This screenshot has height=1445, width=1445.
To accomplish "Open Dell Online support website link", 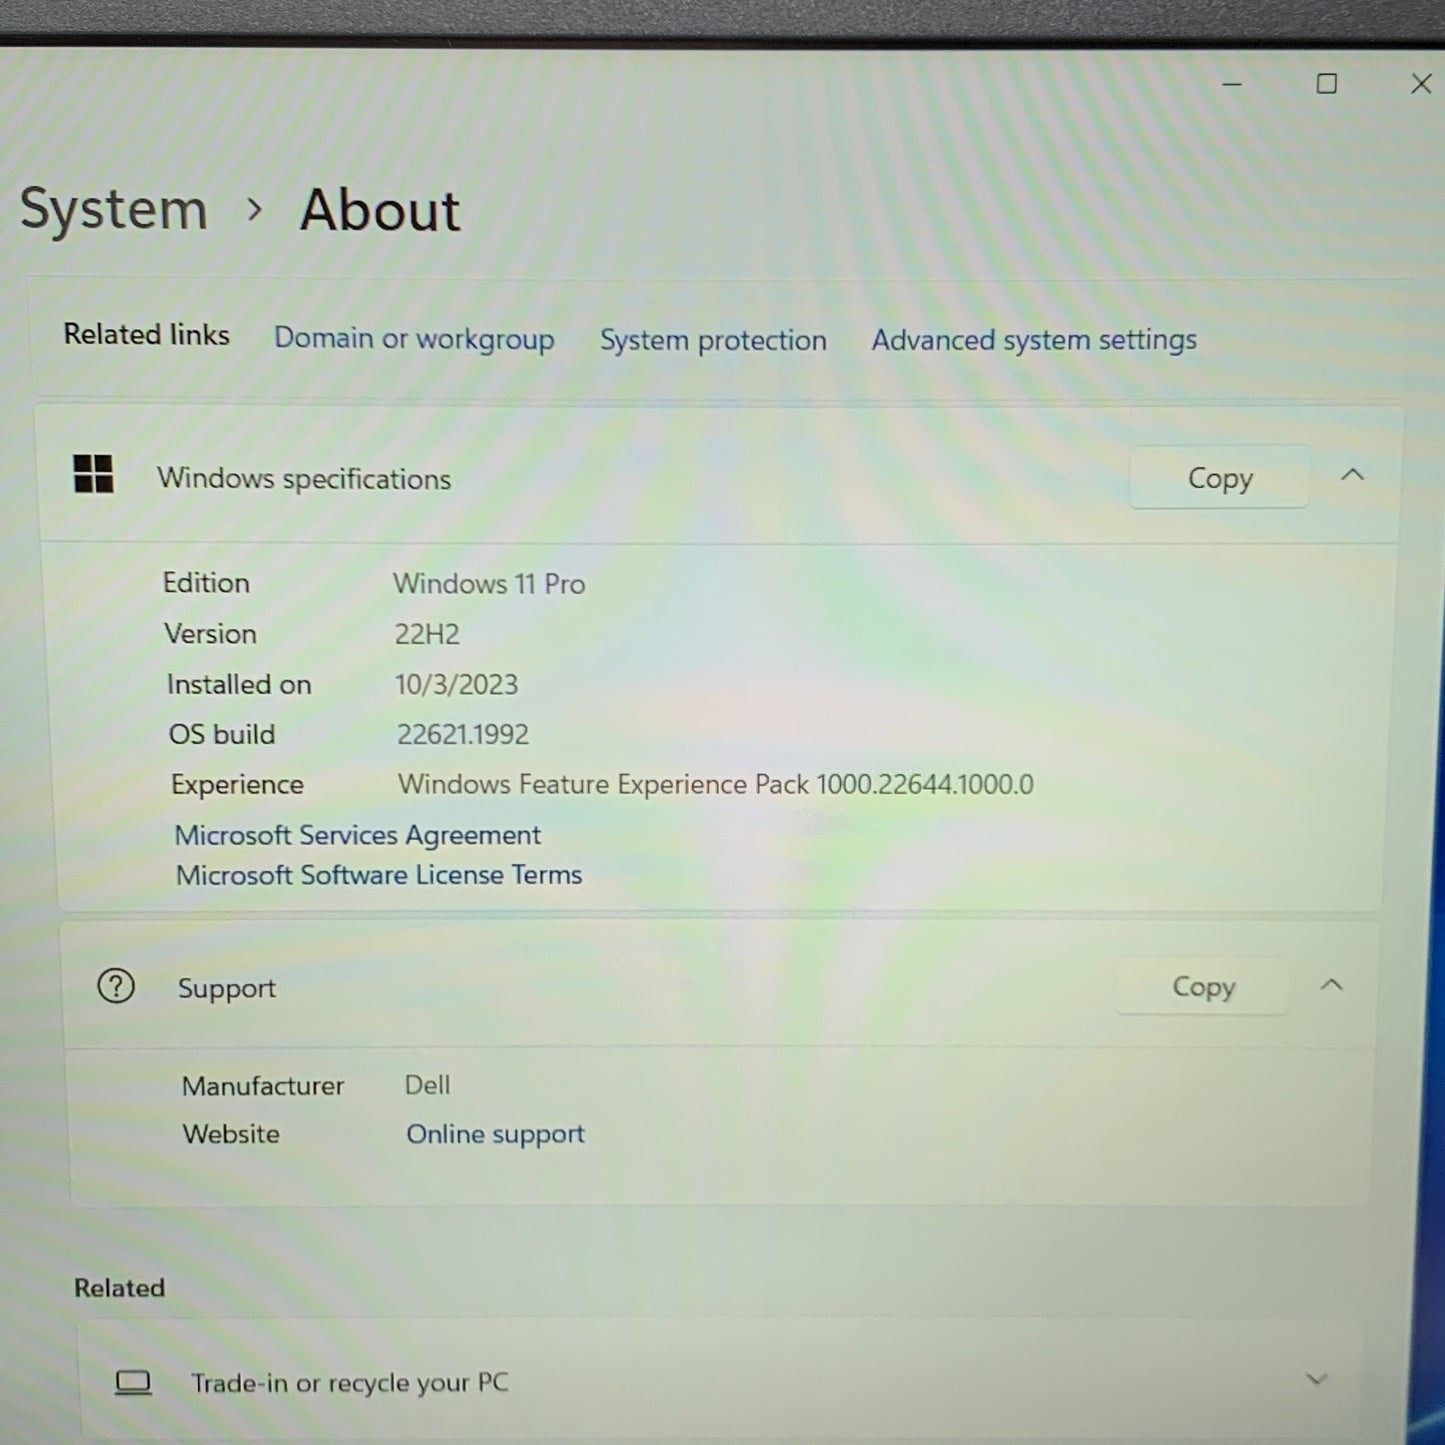I will (x=495, y=1134).
